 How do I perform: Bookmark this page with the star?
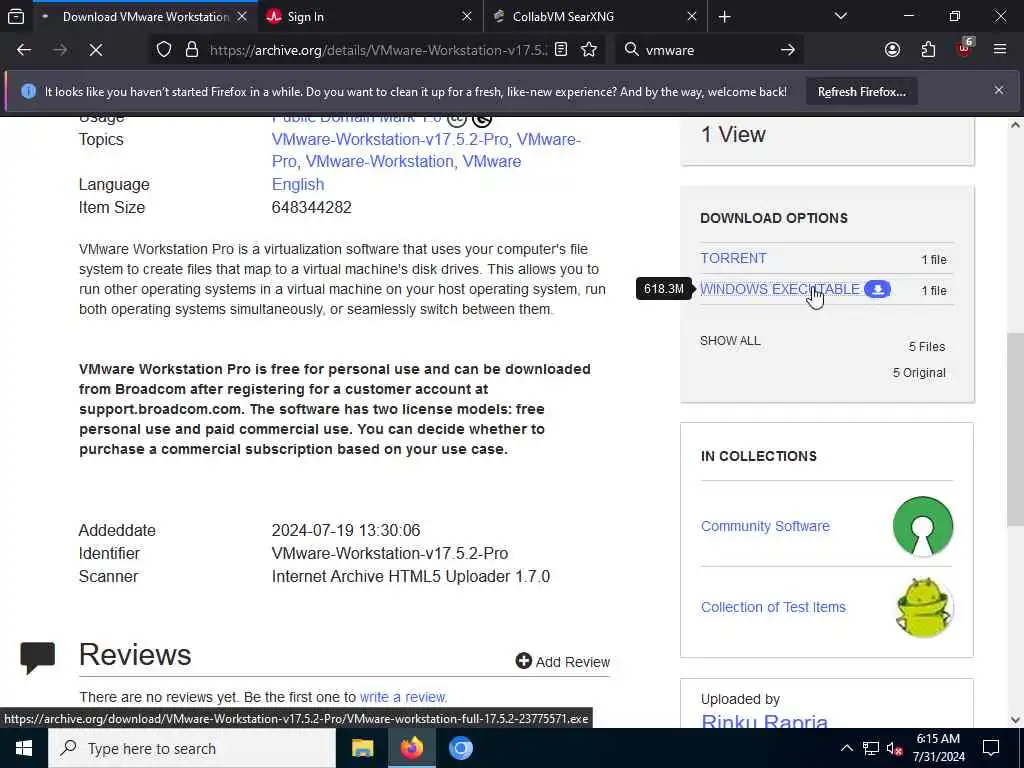point(589,50)
